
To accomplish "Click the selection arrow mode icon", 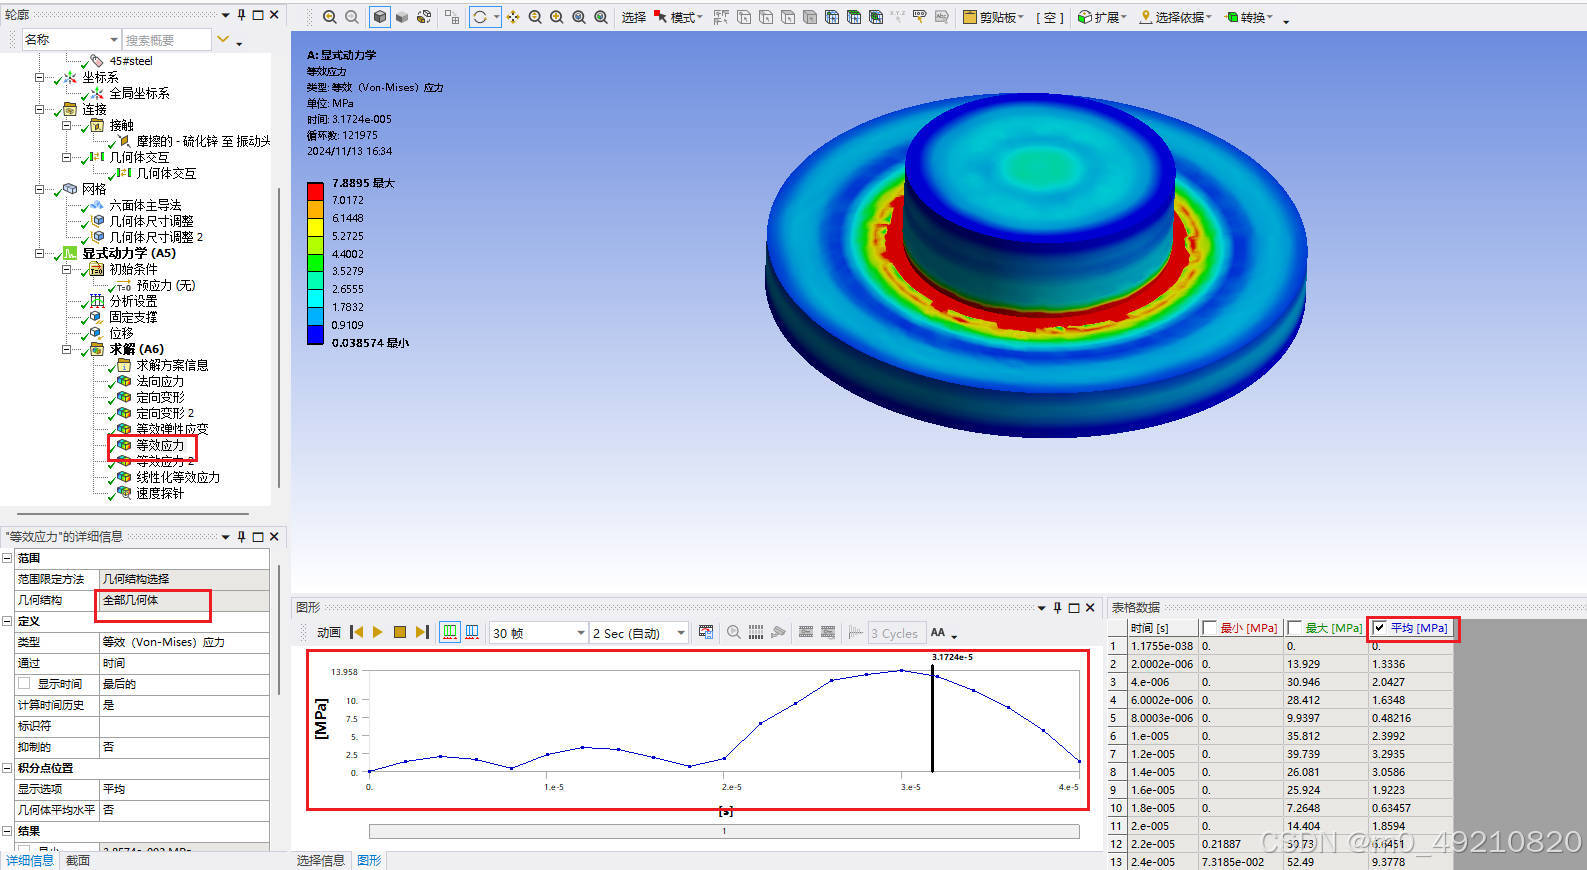I will click(660, 17).
